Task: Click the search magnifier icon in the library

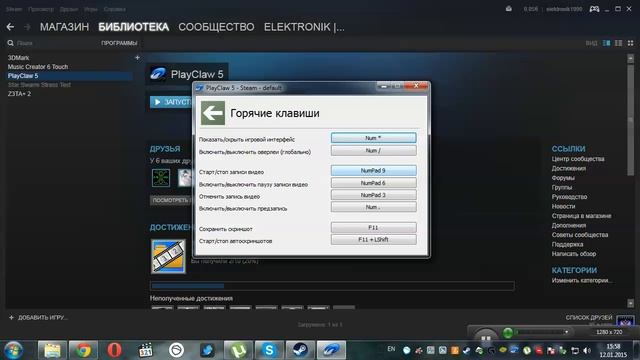Action: [x=11, y=43]
